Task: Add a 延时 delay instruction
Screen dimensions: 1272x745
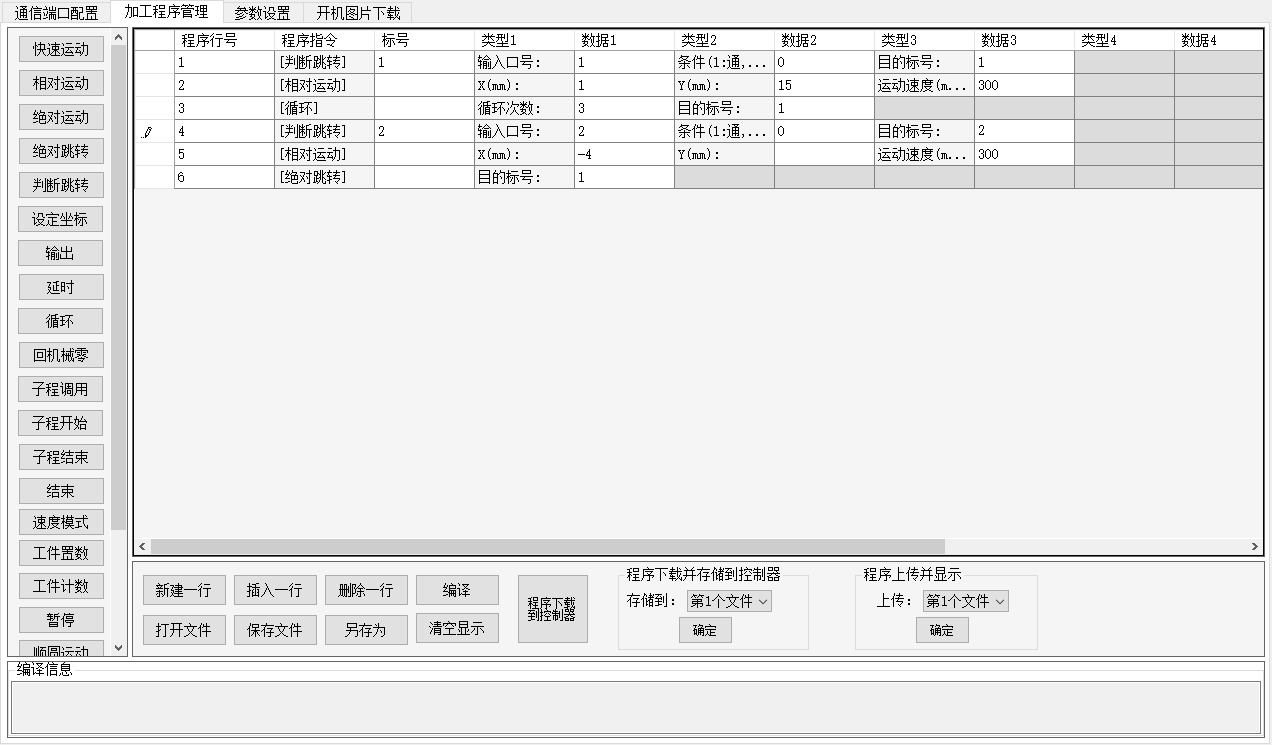Action: 61,287
